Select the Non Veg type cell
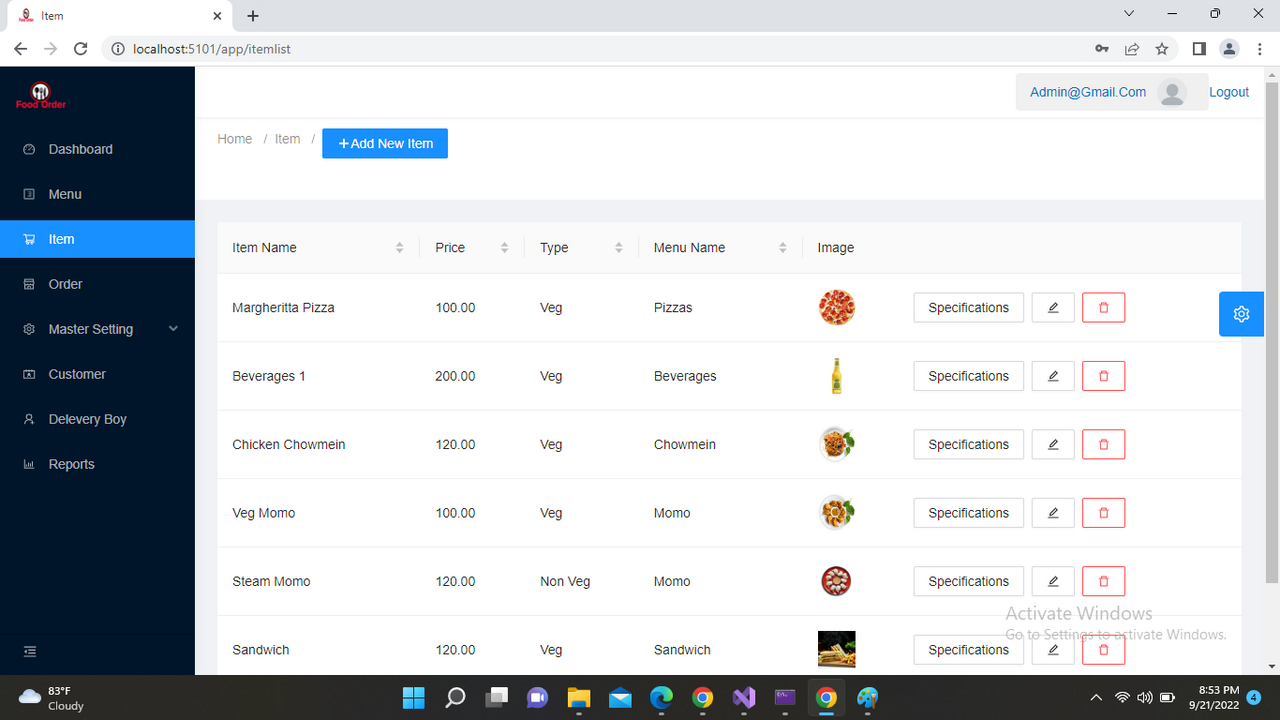 [565, 581]
